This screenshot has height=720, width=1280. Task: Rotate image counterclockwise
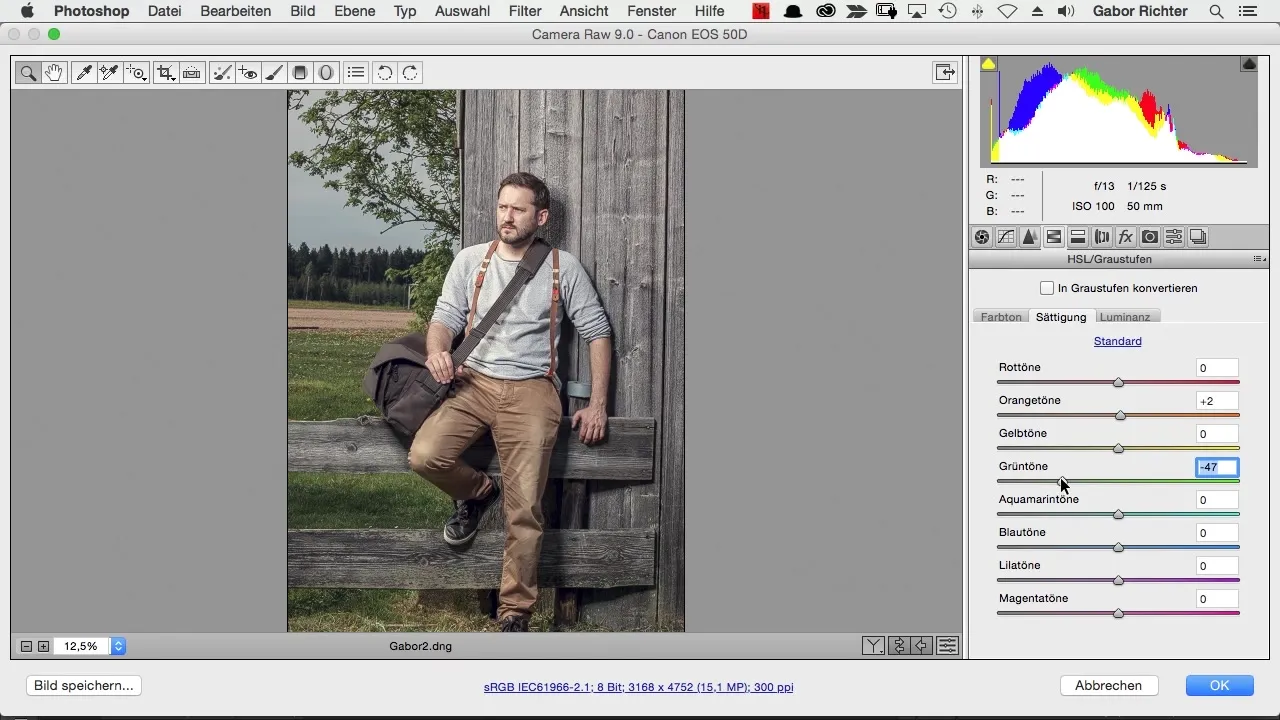pos(384,72)
